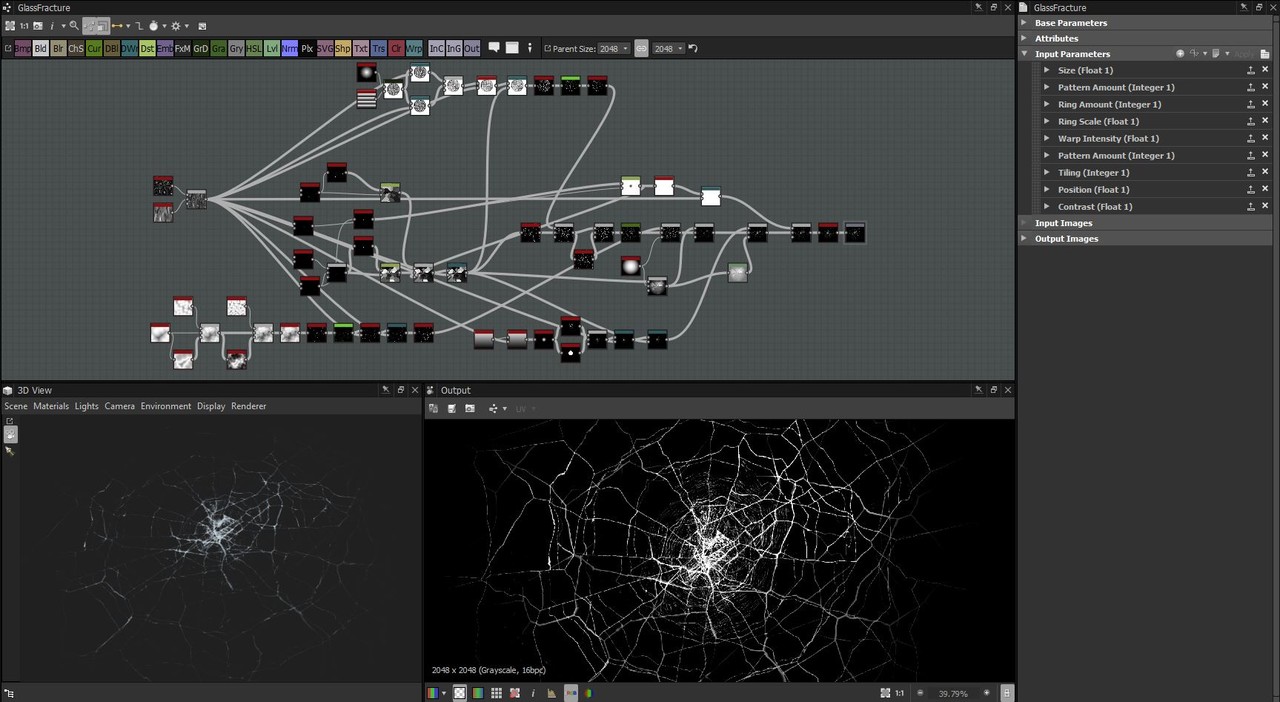The width and height of the screenshot is (1280, 702).
Task: Toggle graph info display icon
Action: pyautogui.click(x=52, y=26)
